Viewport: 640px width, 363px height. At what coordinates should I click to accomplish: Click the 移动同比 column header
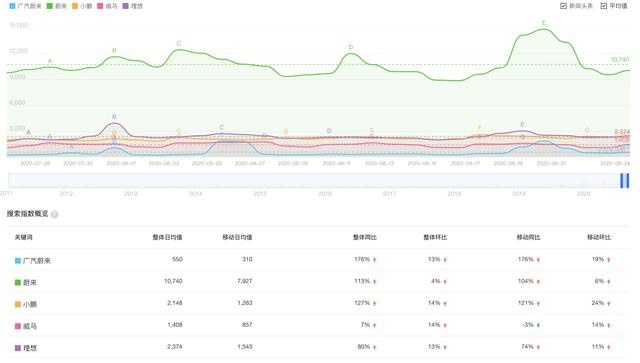pos(529,237)
